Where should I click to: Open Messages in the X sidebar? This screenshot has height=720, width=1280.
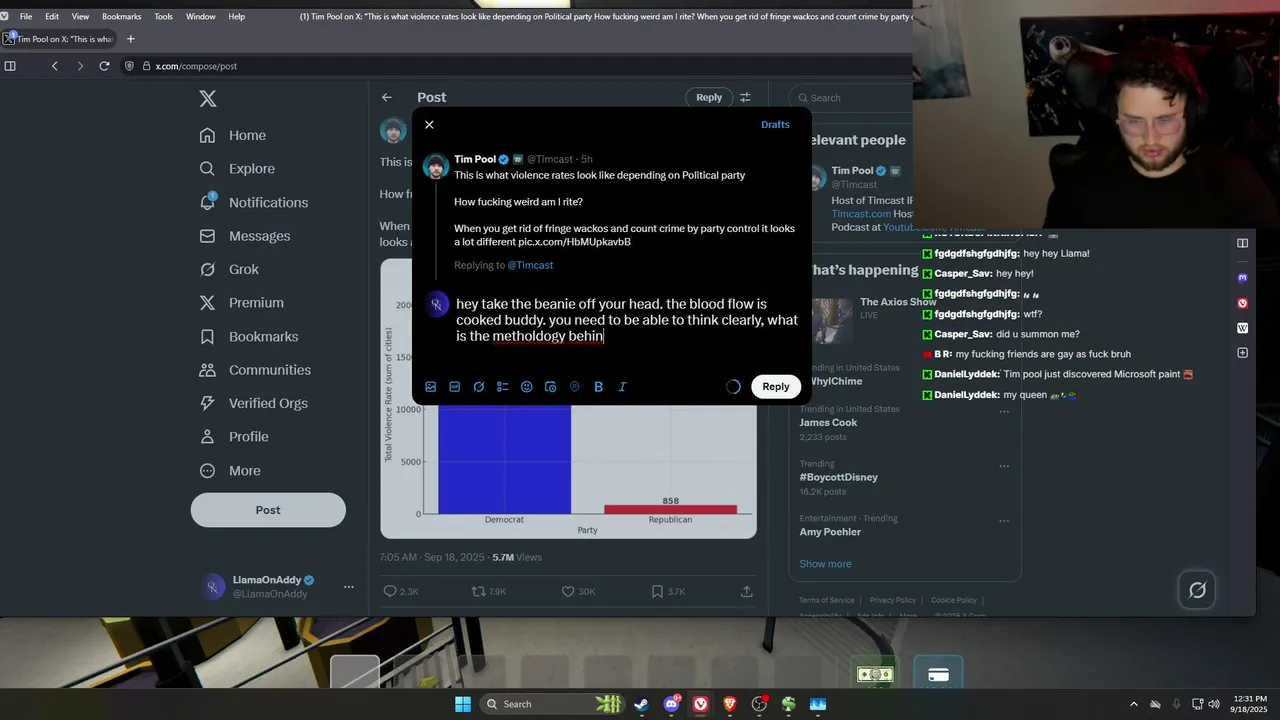tap(245, 236)
